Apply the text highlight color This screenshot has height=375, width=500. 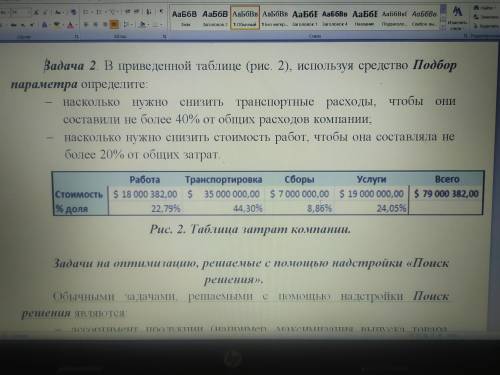click(x=56, y=24)
